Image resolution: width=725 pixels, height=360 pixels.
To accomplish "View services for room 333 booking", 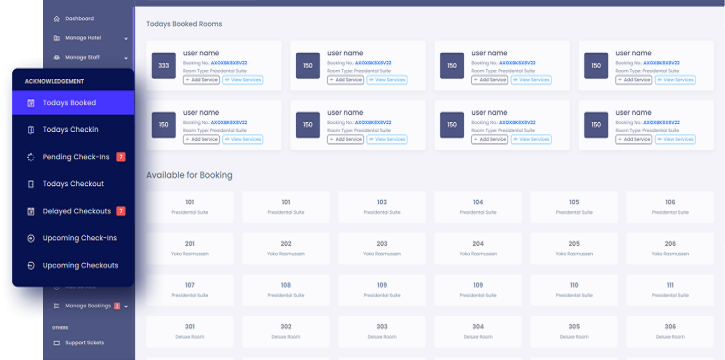I will coord(243,80).
